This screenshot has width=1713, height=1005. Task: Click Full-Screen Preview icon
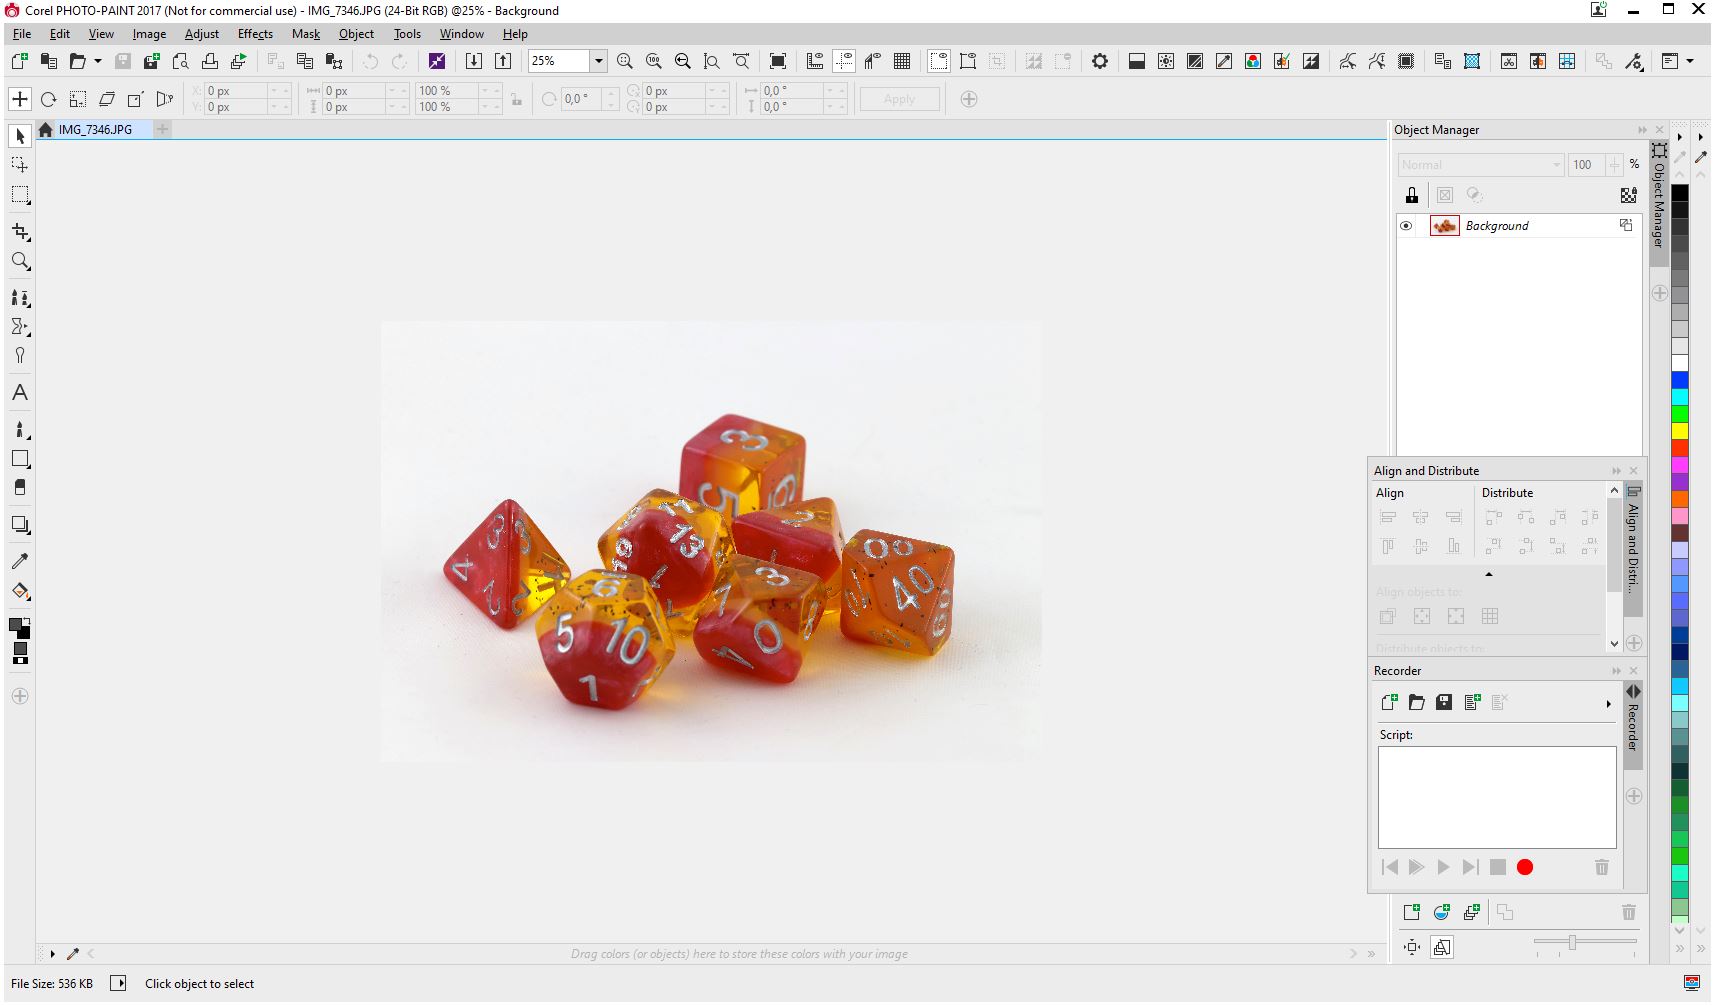[x=777, y=61]
